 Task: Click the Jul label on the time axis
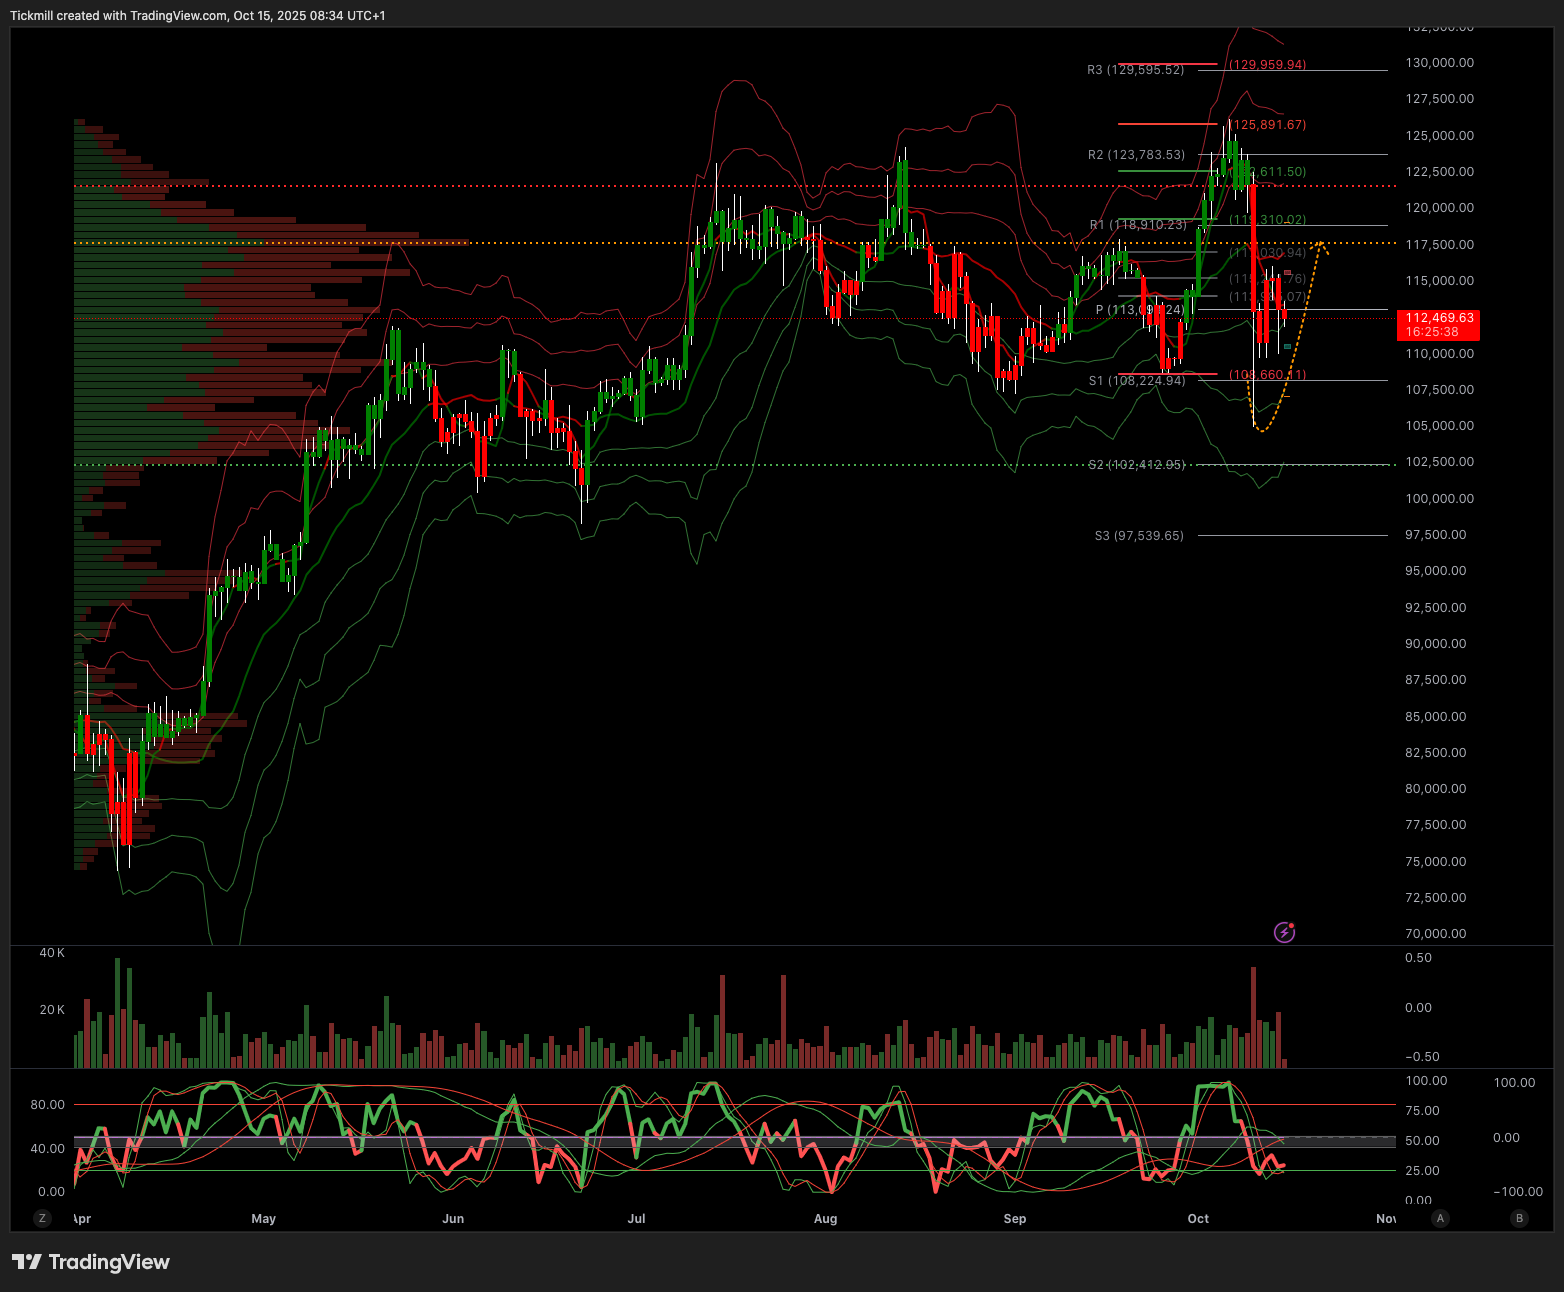[636, 1218]
